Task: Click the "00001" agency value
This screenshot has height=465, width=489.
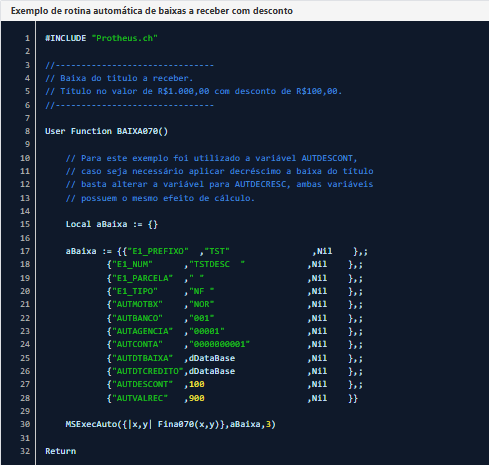Action: [x=206, y=331]
